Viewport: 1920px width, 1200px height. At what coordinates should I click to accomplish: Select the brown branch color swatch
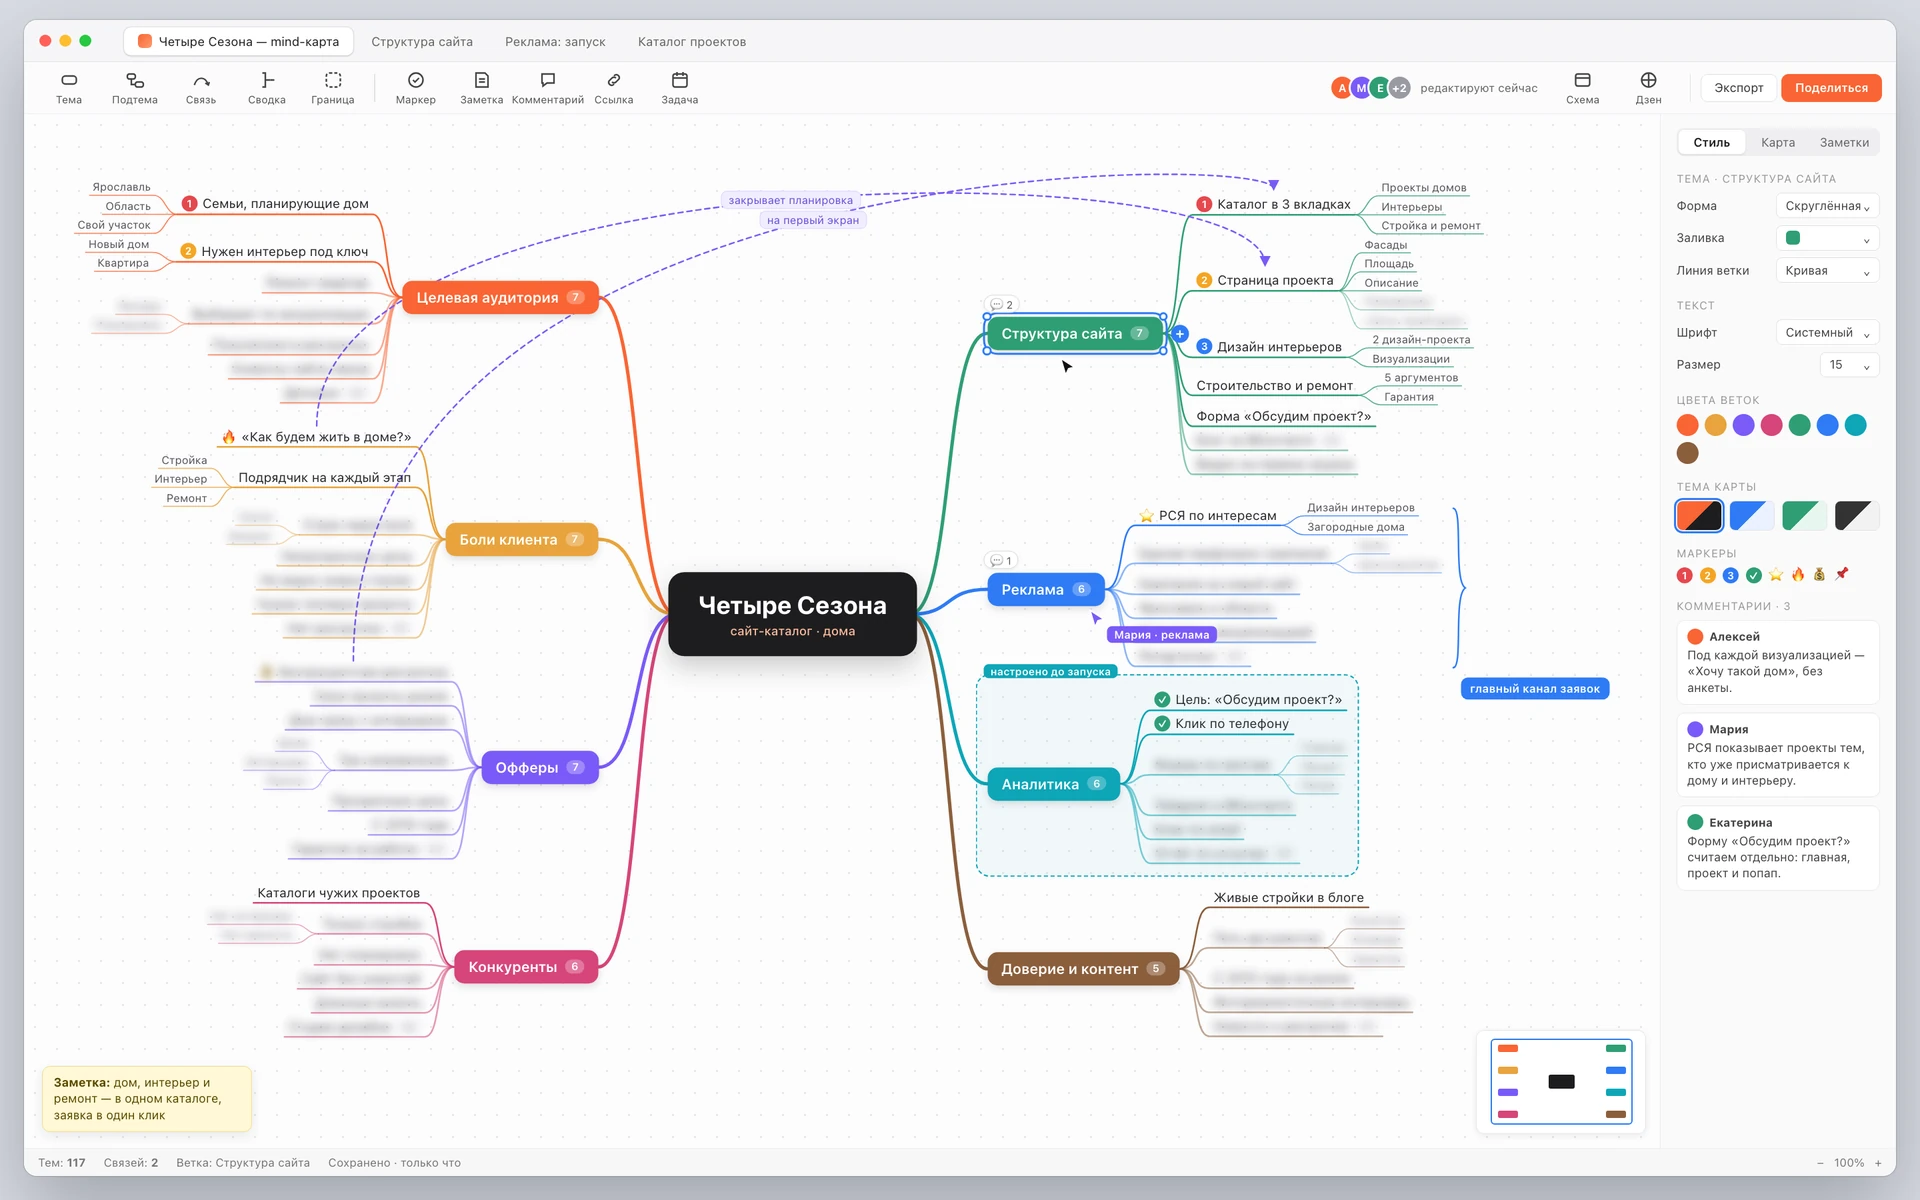pyautogui.click(x=1688, y=453)
